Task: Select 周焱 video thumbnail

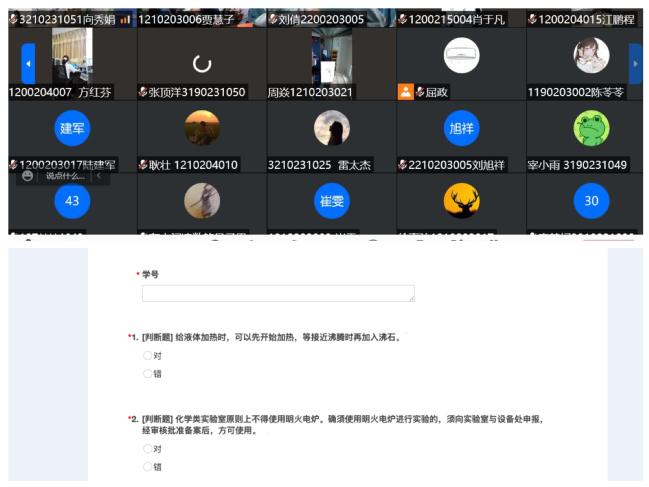Action: click(x=331, y=56)
